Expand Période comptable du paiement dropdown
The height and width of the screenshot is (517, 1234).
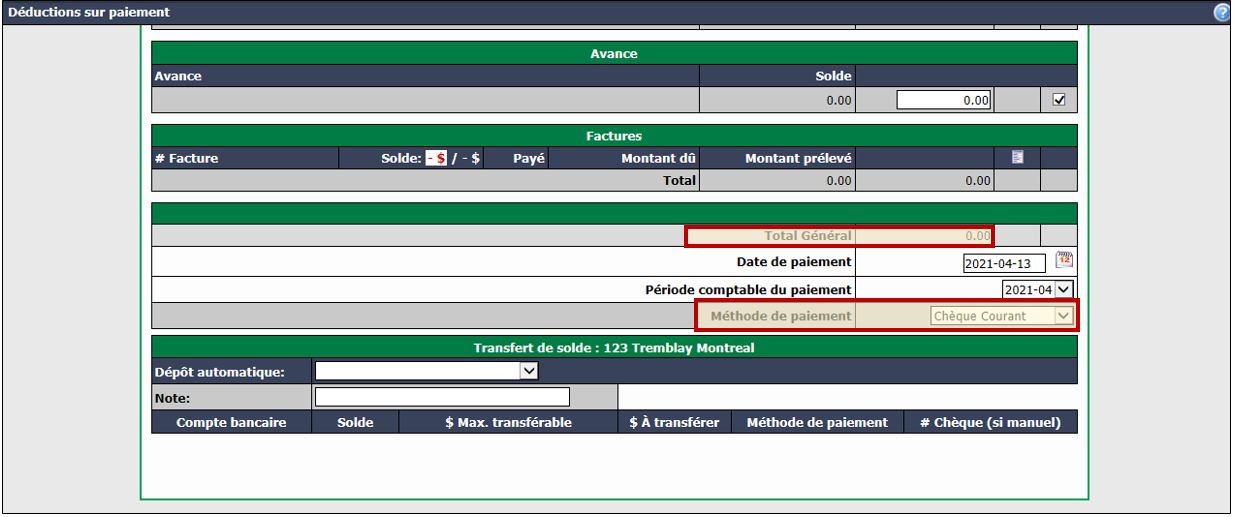1038,289
